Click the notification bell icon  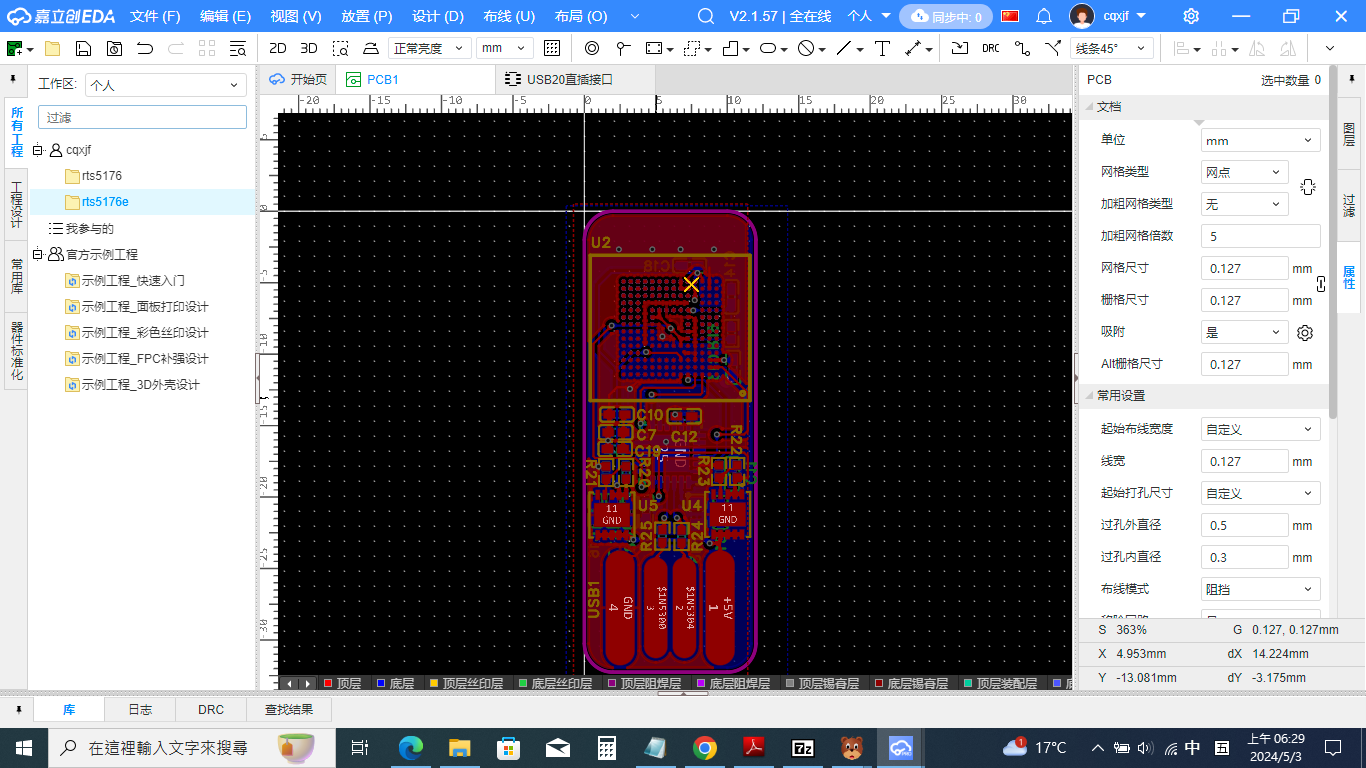(1043, 16)
